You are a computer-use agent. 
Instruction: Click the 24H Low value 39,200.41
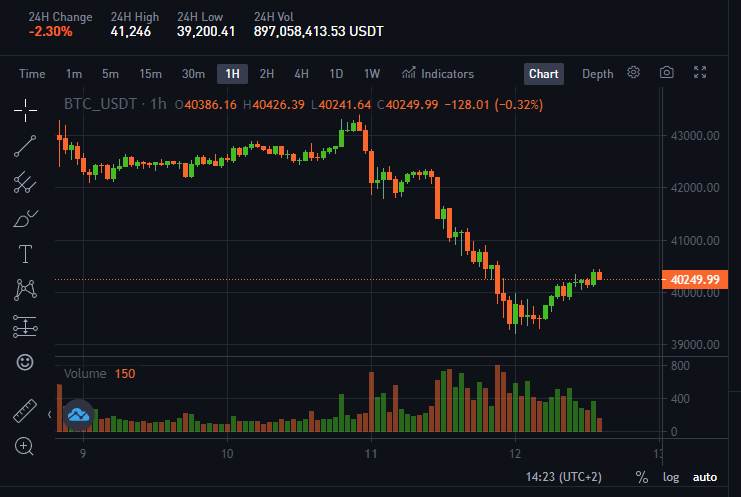pos(206,32)
